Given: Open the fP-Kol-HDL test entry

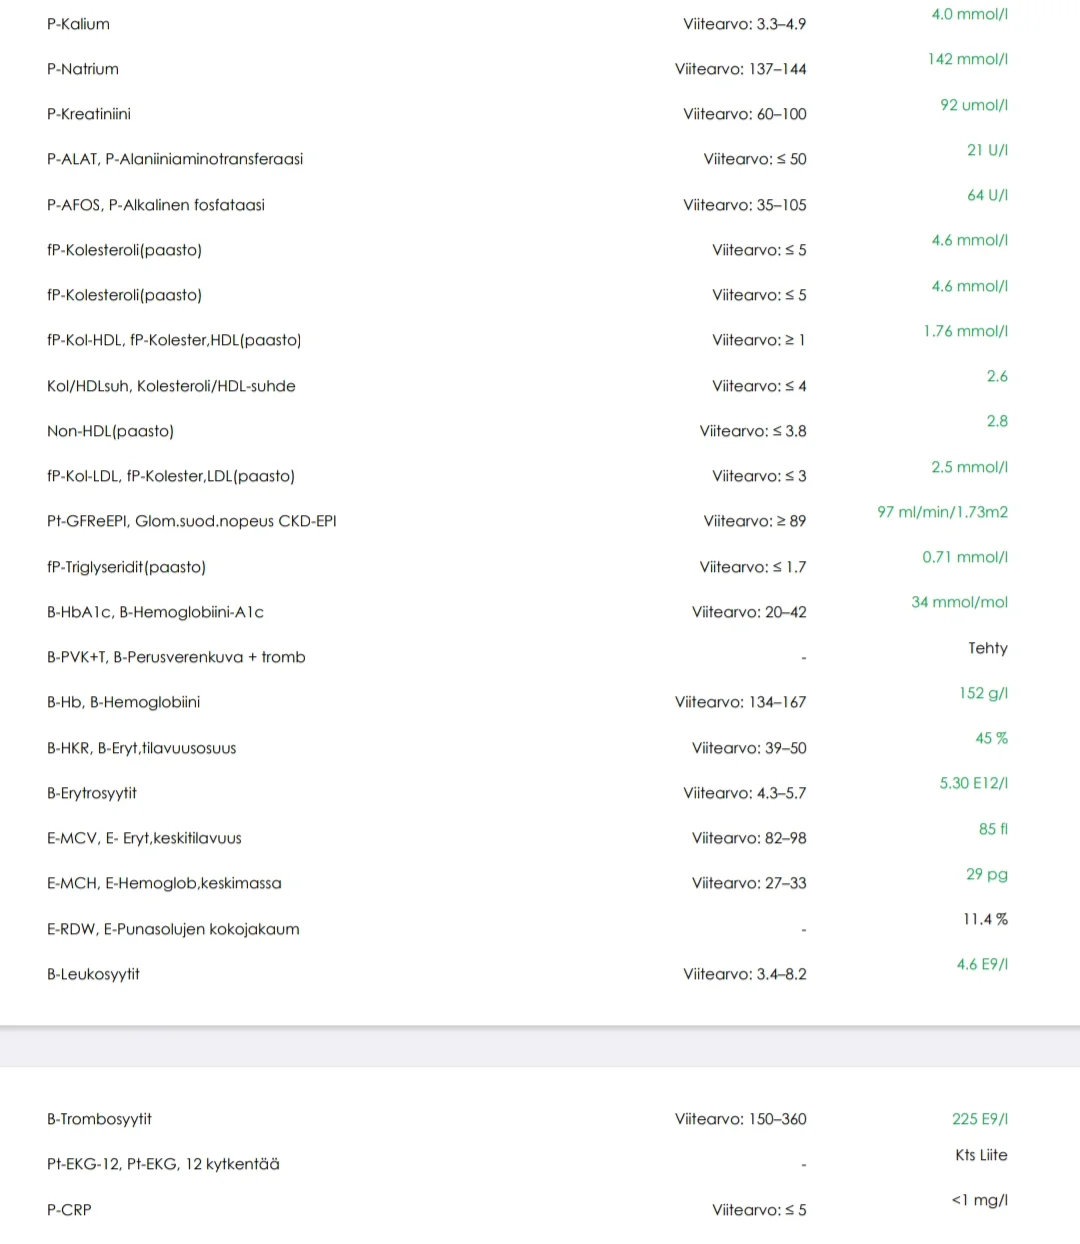Looking at the screenshot, I should (174, 340).
